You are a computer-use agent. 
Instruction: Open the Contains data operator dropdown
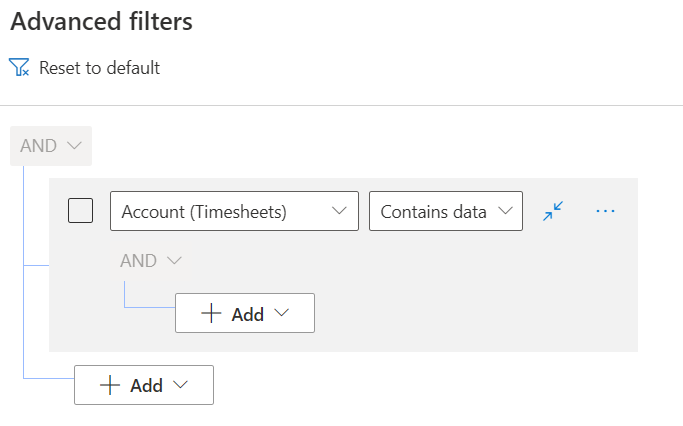coord(446,211)
